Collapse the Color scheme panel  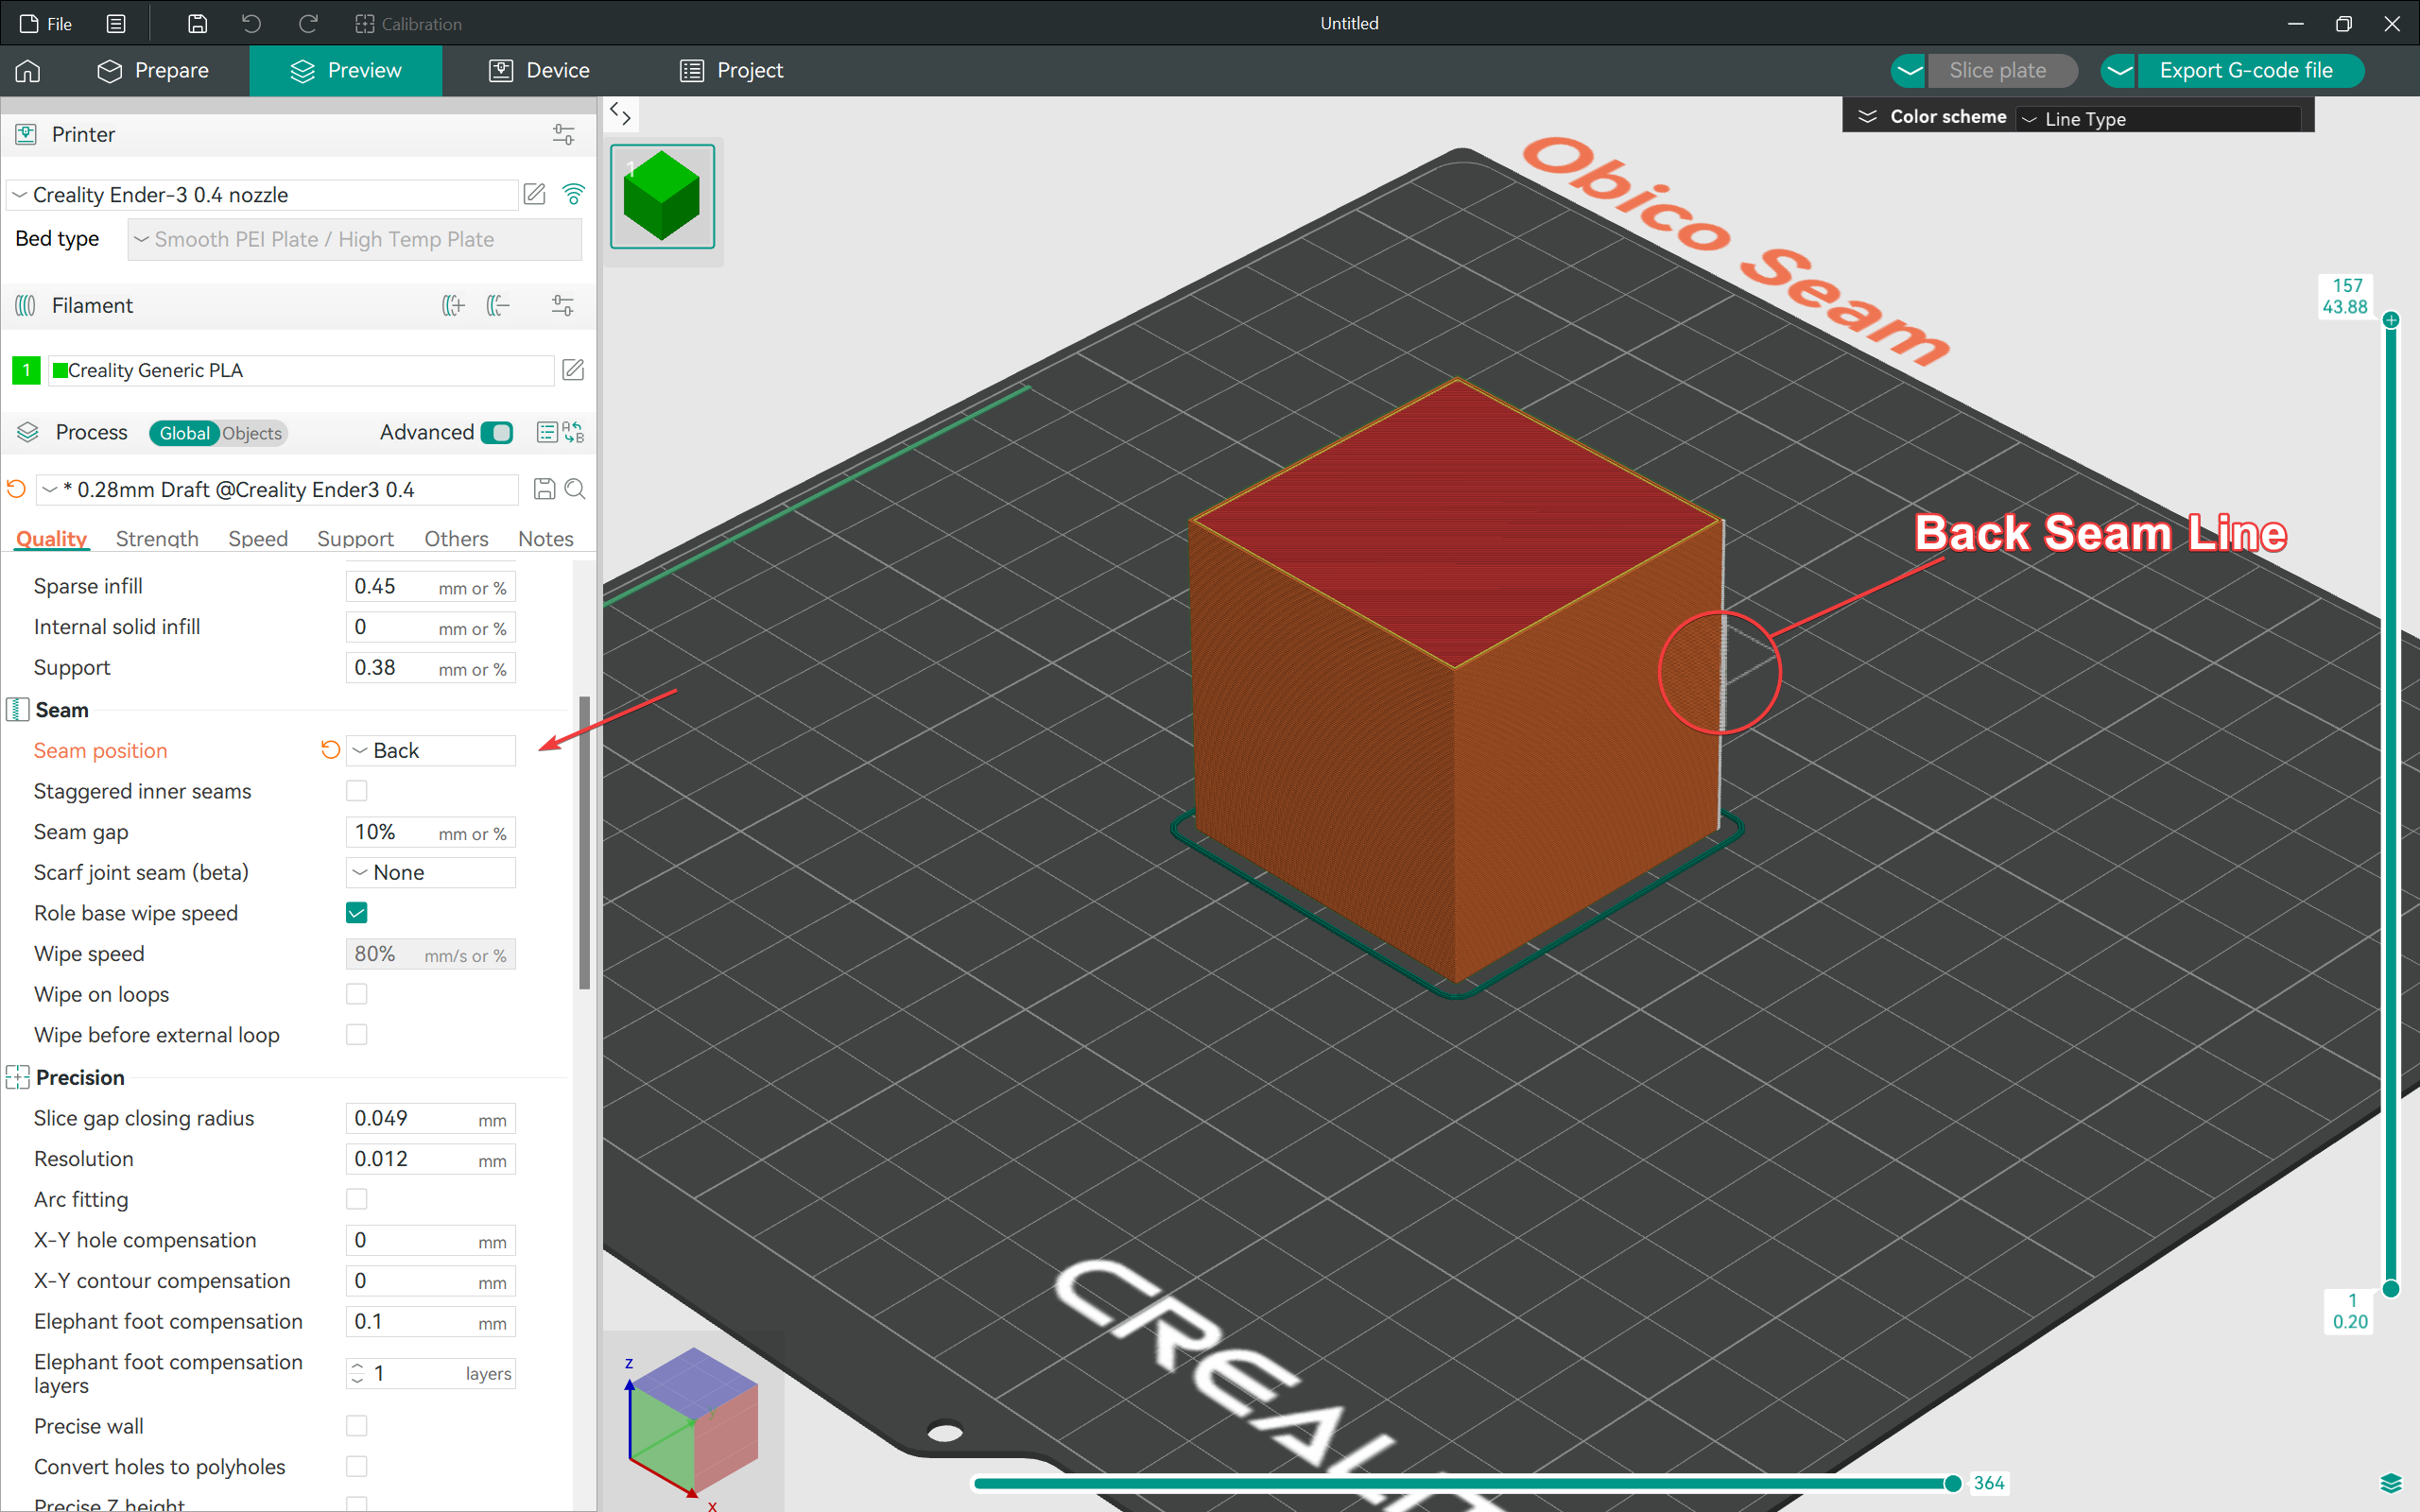tap(1867, 117)
